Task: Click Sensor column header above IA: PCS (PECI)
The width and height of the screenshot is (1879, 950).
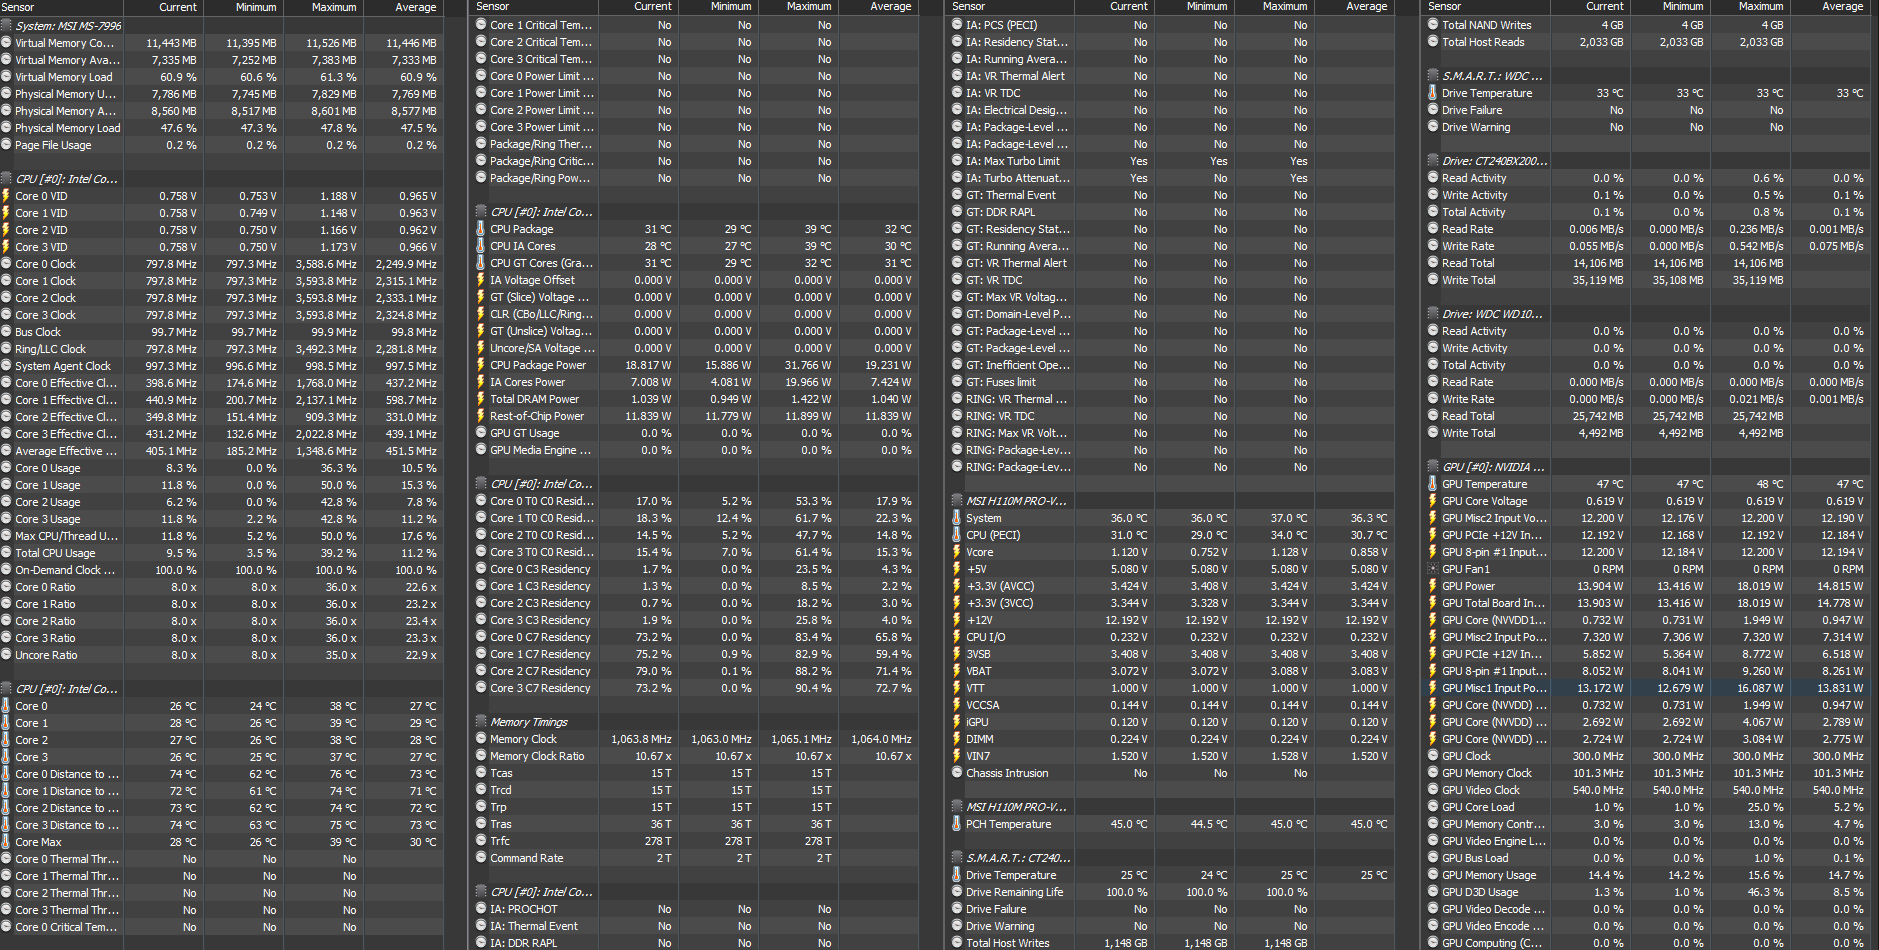Action: tap(1012, 7)
